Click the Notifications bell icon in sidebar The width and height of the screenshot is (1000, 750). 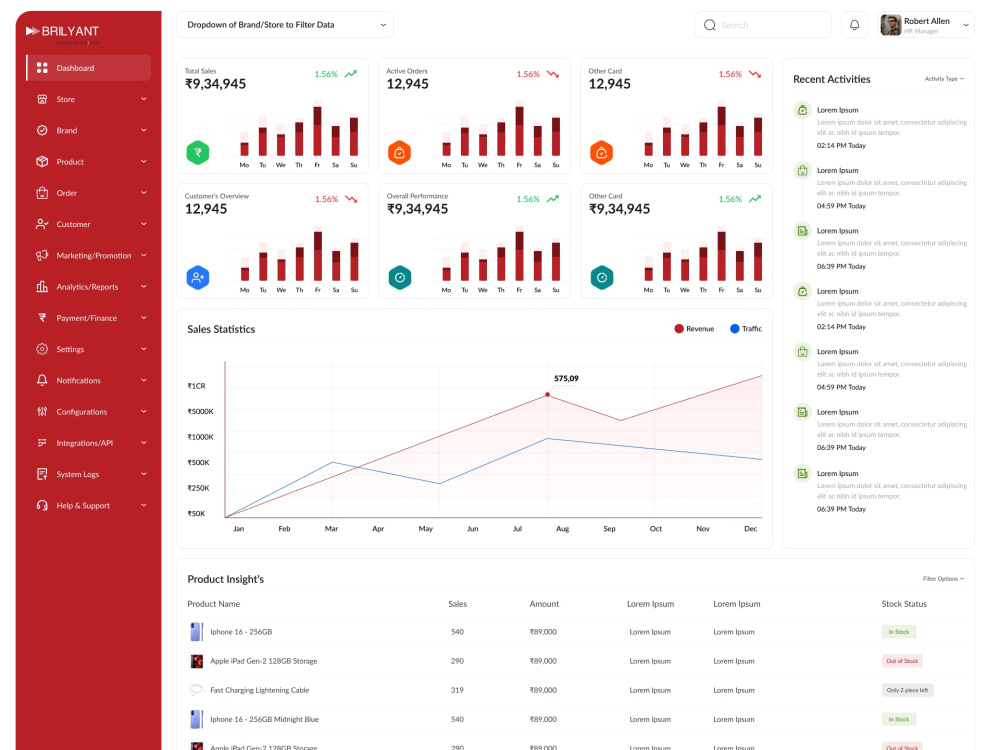click(x=42, y=380)
